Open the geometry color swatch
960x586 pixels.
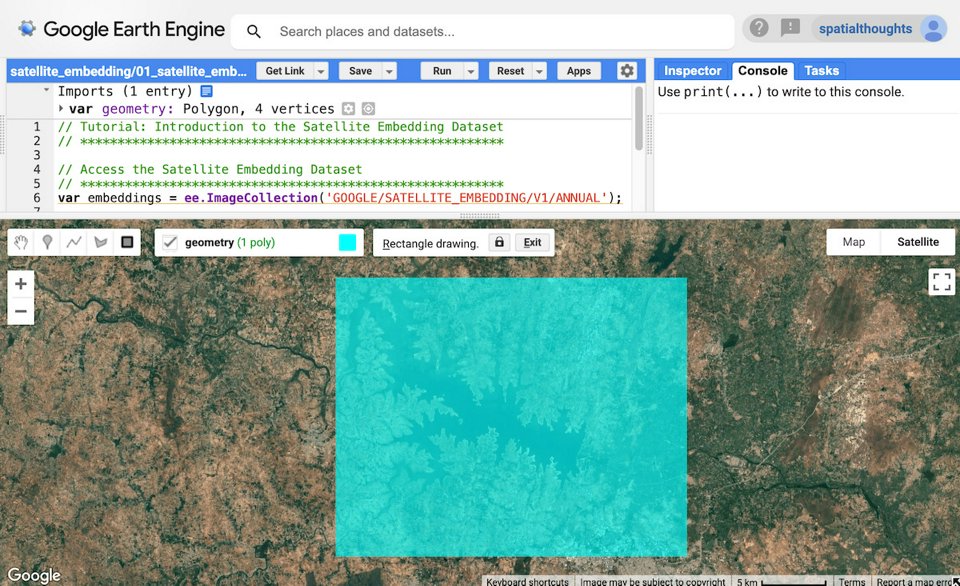pyautogui.click(x=345, y=241)
